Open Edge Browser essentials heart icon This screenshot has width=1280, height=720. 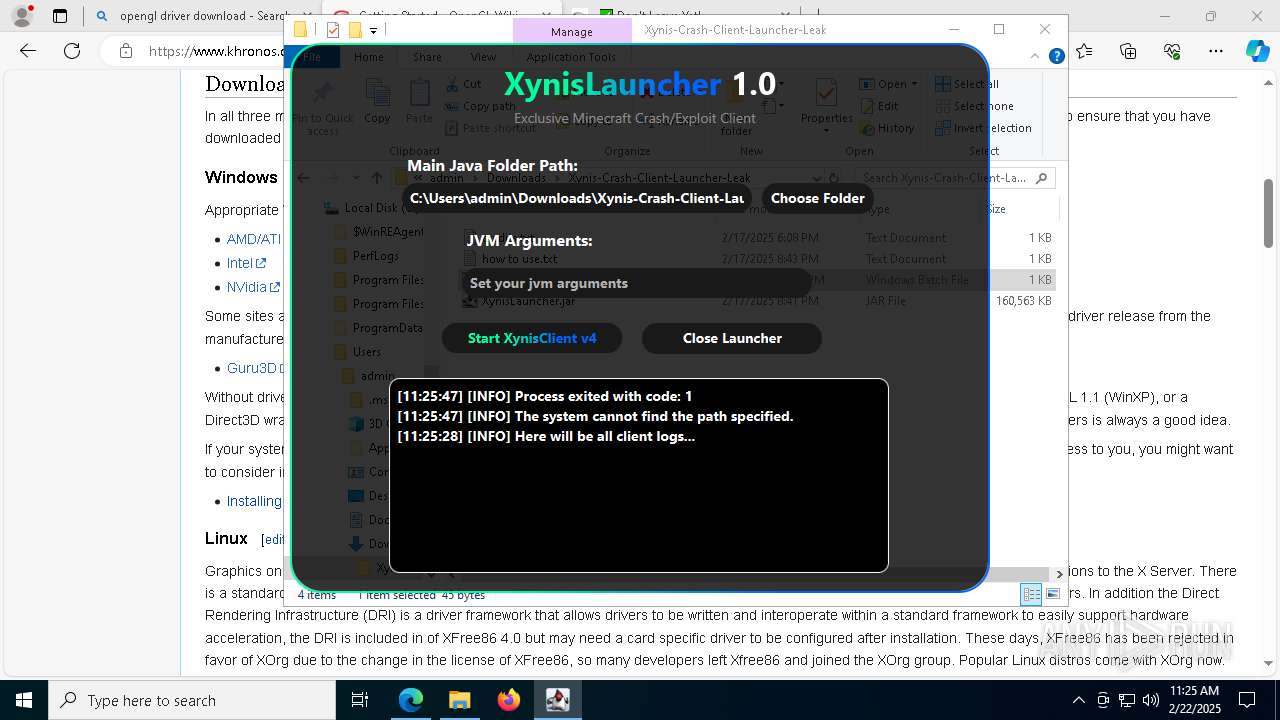tap(1172, 51)
